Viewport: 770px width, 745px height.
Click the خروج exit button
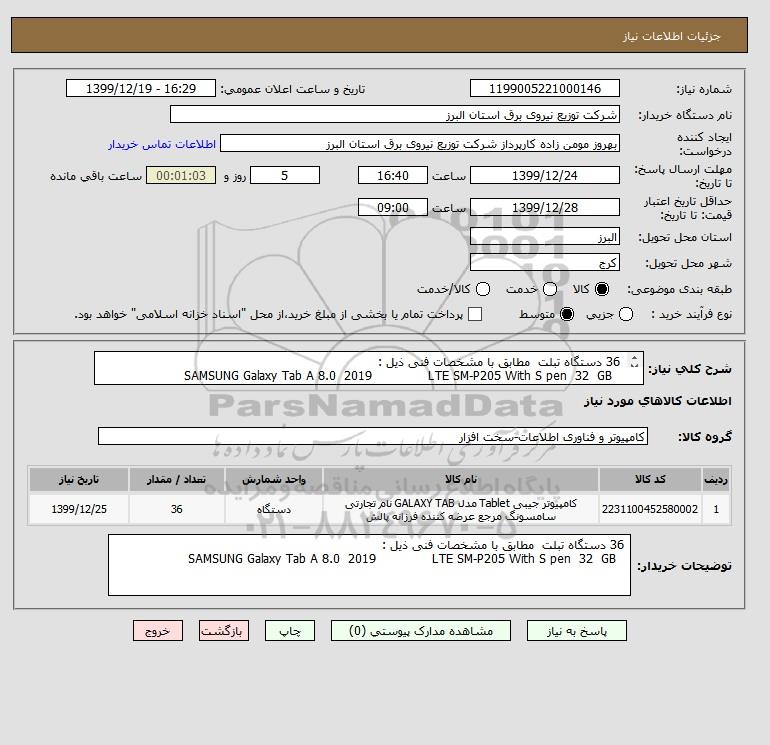[158, 631]
